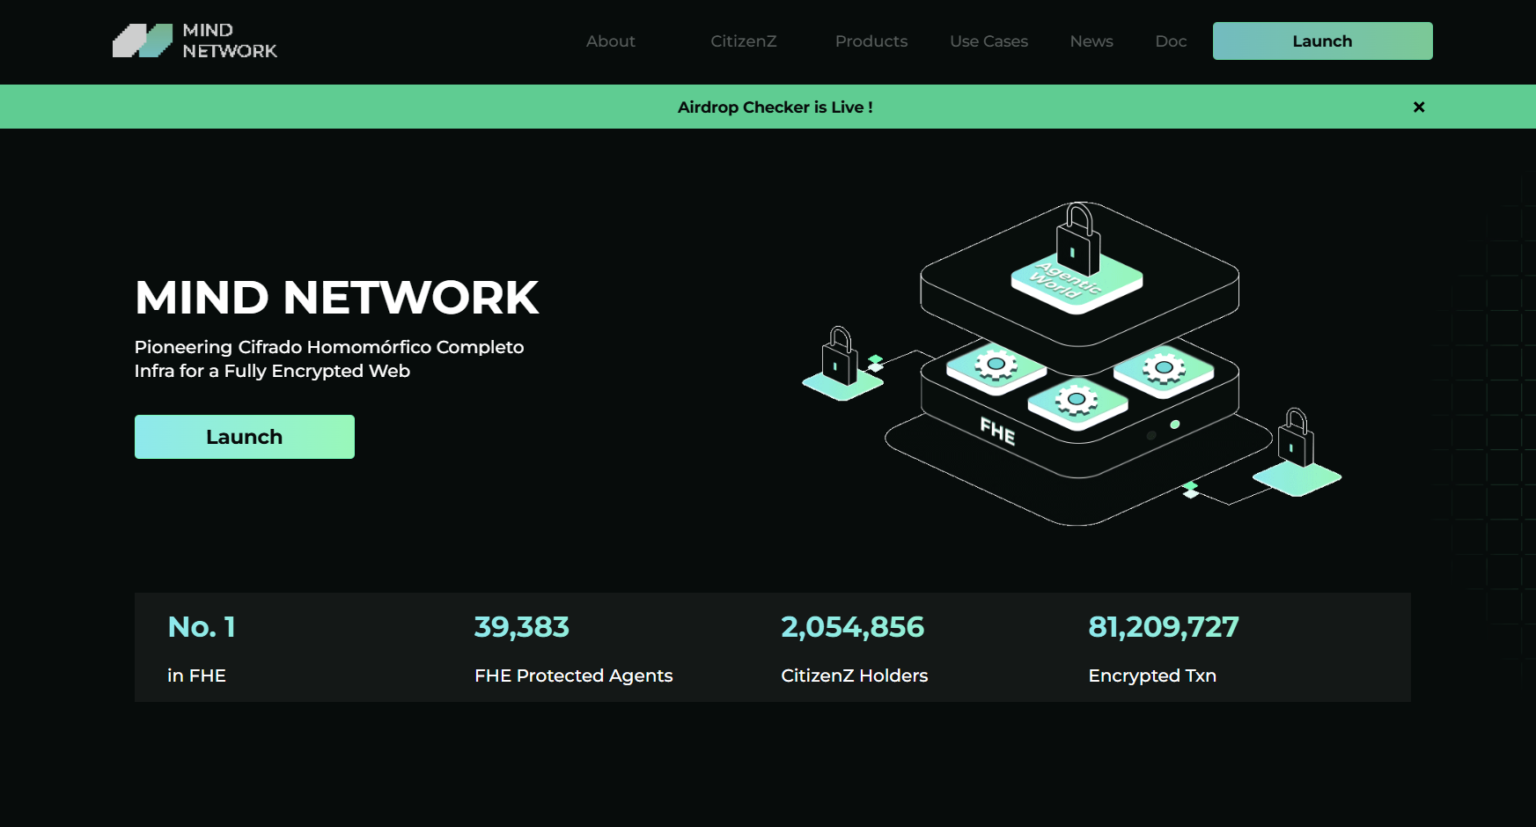Click the Airdrop Checker is Live announcement

tap(776, 106)
